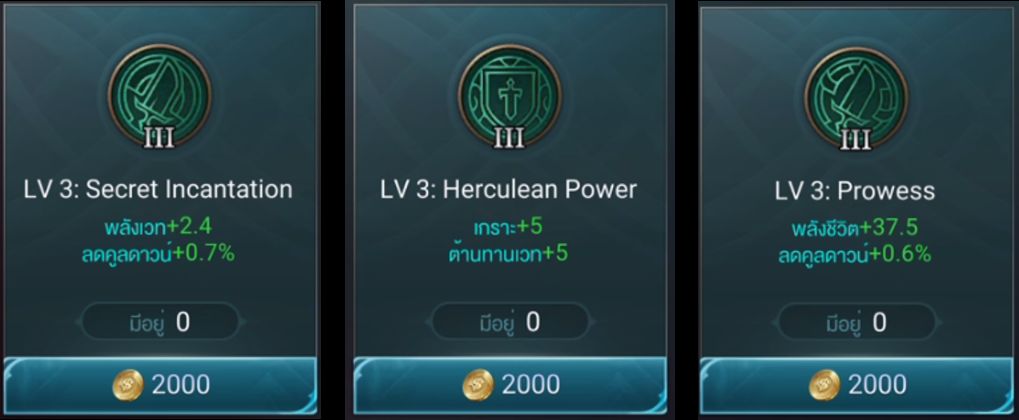Select the Prowess rune icon
The image size is (1019, 420).
tap(857, 98)
